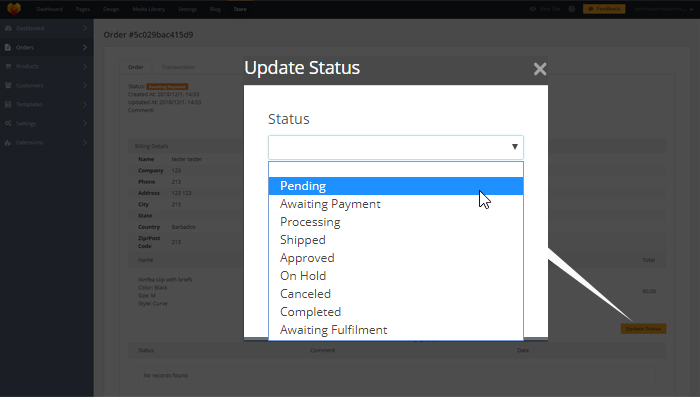Click the Awaiting Payment status badge
The image size is (700, 397).
(x=167, y=87)
